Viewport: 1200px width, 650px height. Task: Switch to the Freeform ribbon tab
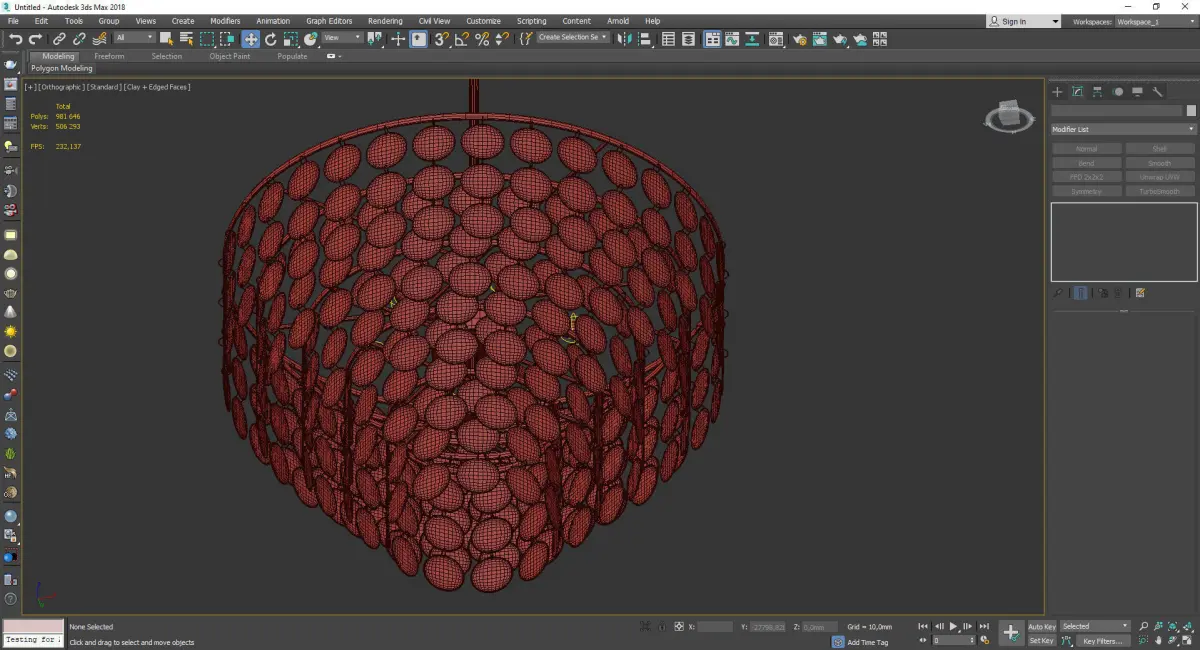tap(109, 56)
